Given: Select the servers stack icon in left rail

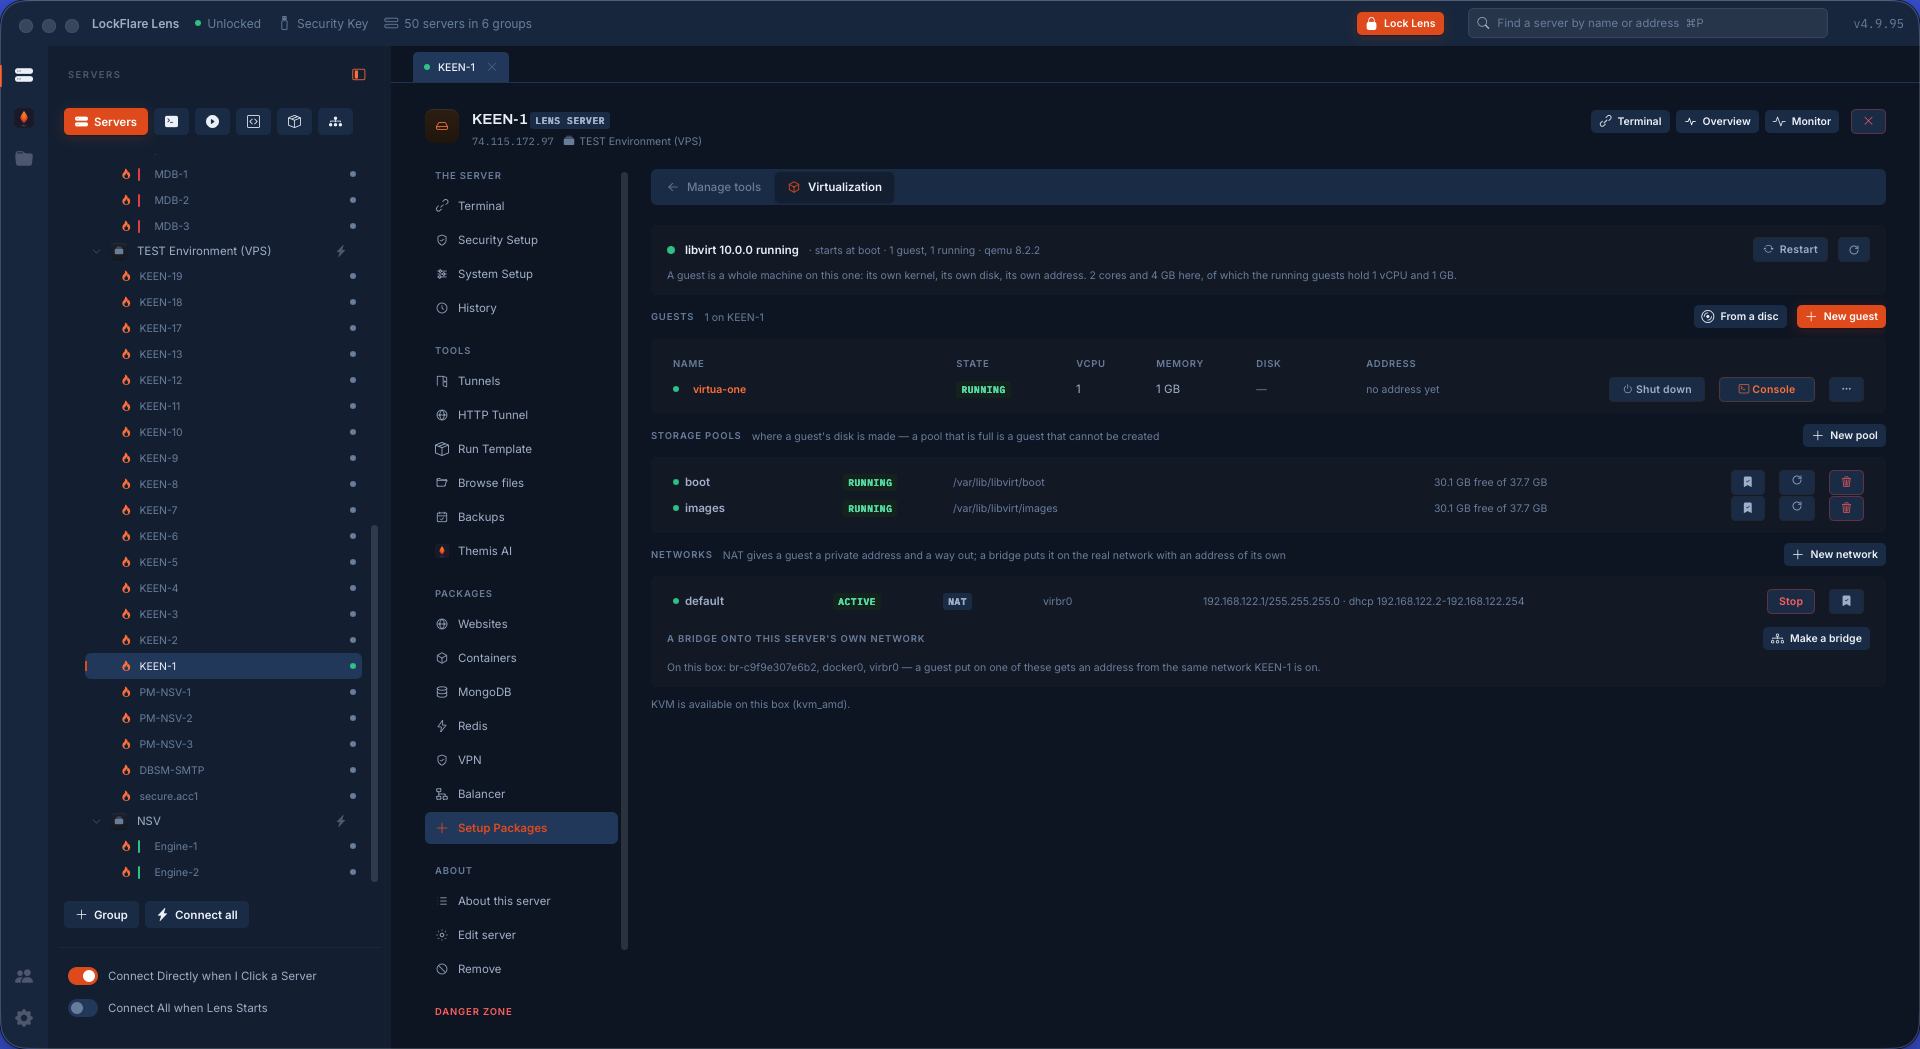Looking at the screenshot, I should point(24,75).
